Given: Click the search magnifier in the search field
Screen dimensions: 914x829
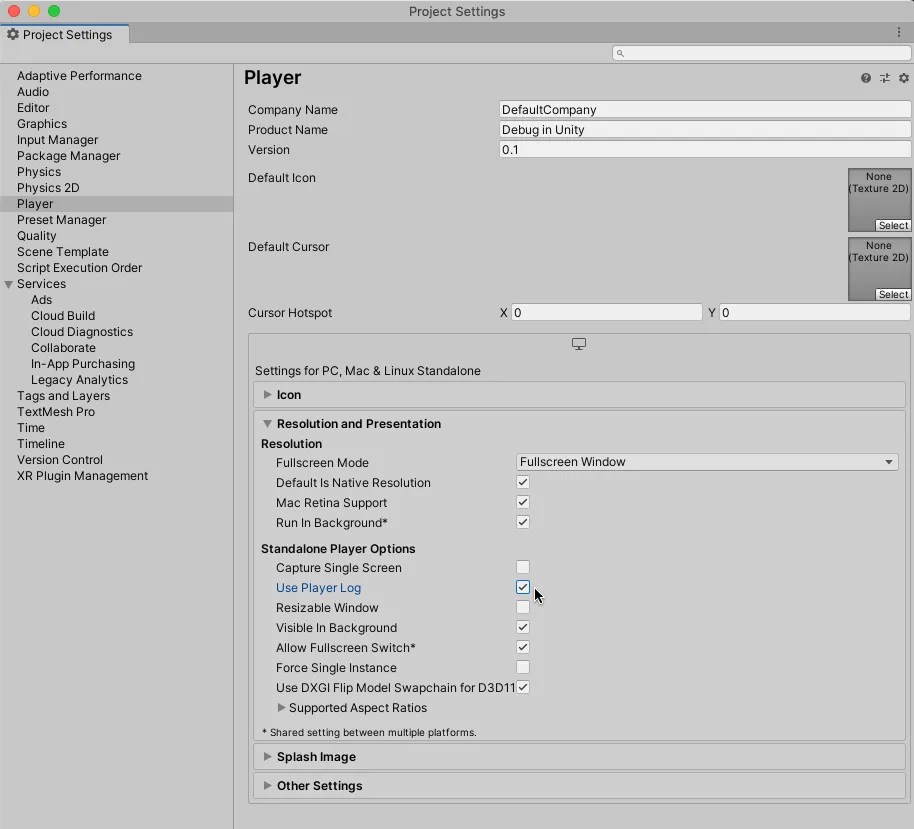Looking at the screenshot, I should (x=620, y=53).
